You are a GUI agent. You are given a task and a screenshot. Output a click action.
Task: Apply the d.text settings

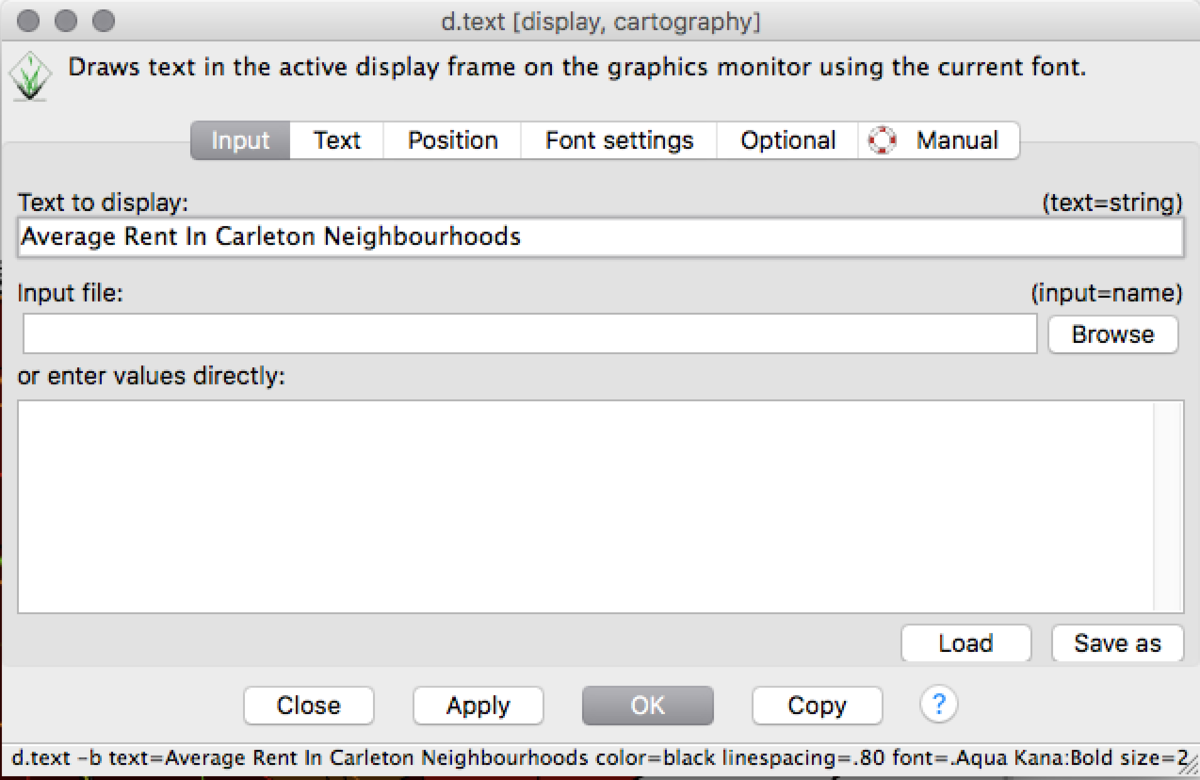(478, 706)
